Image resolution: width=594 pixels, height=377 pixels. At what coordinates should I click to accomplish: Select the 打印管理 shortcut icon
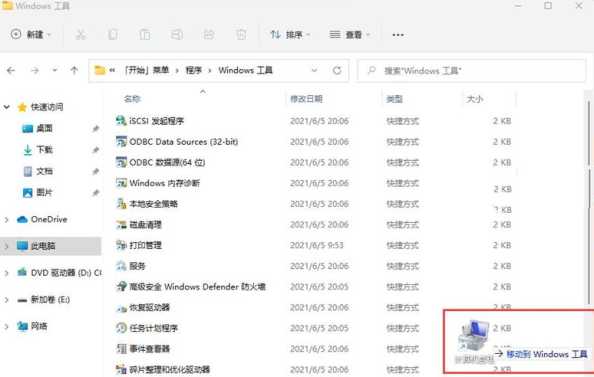click(x=121, y=245)
